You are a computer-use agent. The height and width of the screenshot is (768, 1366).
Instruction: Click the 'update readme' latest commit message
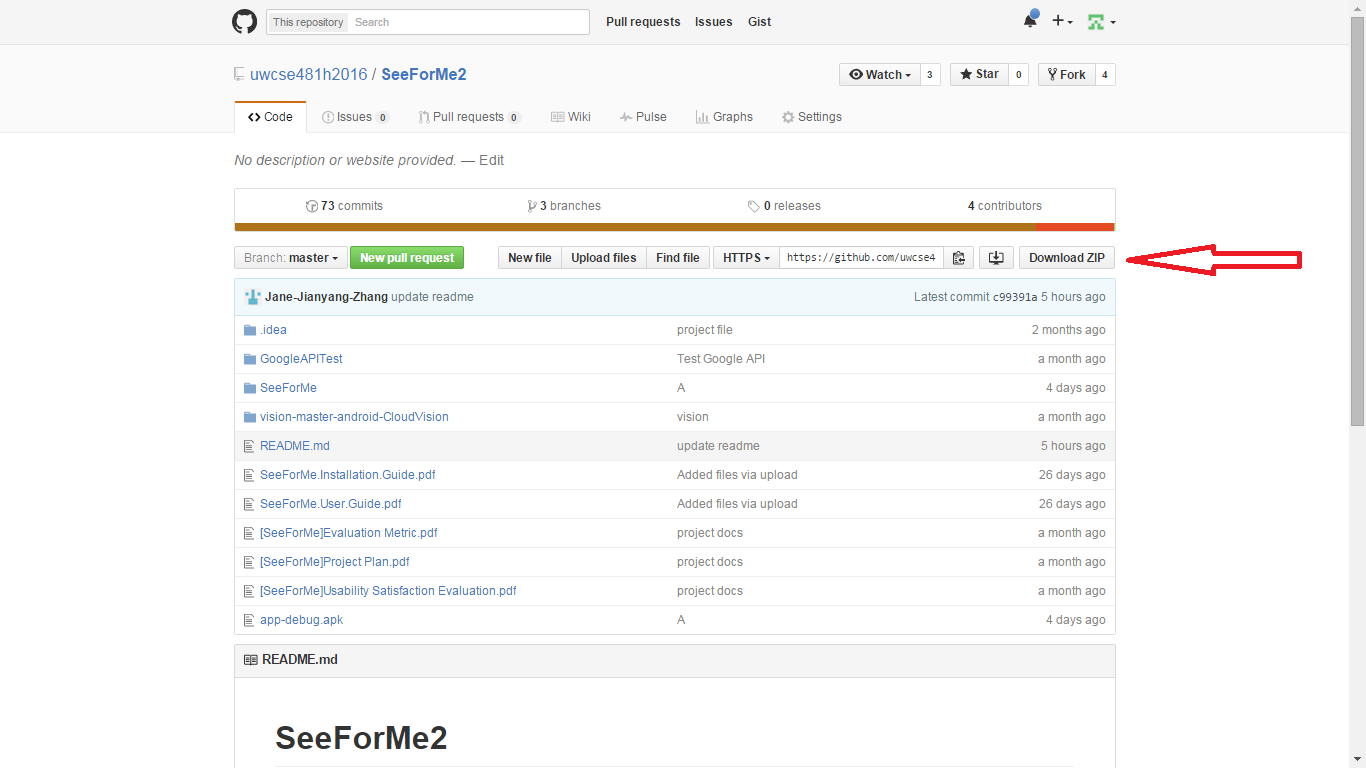432,297
